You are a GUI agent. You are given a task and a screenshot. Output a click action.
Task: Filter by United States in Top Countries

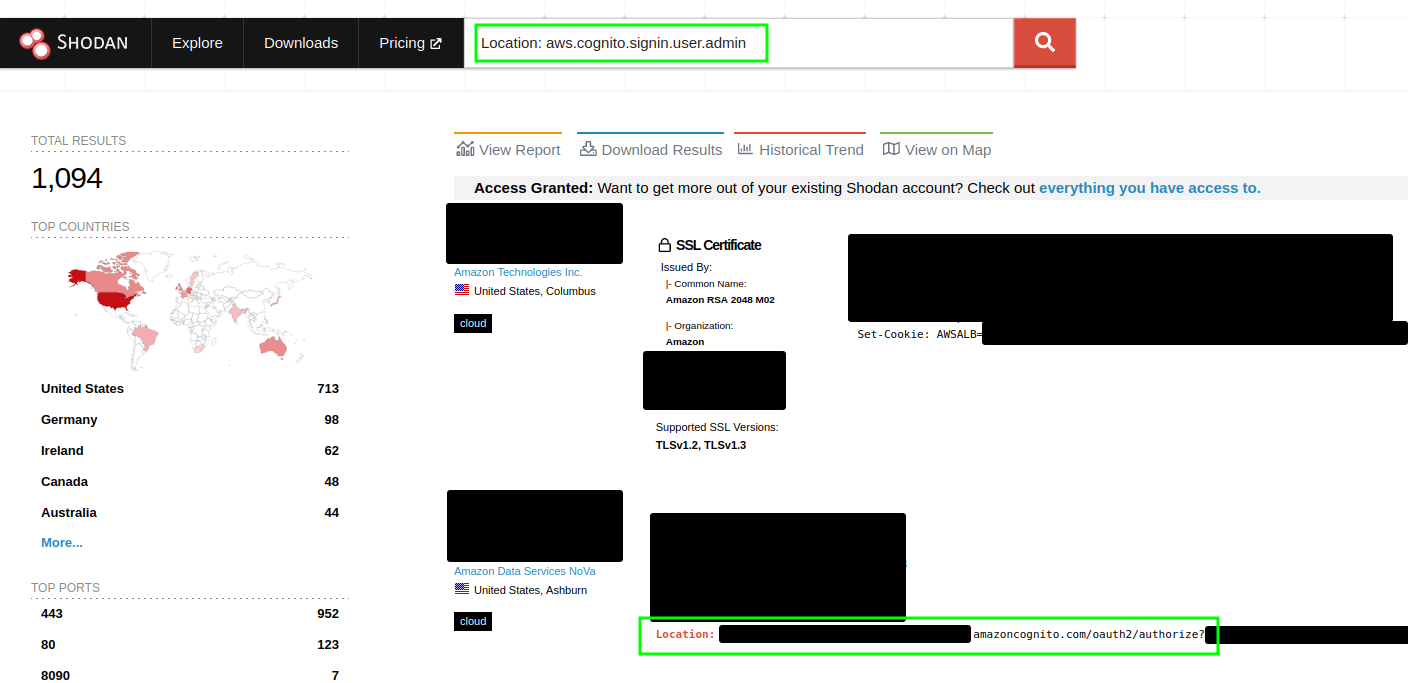(x=82, y=388)
